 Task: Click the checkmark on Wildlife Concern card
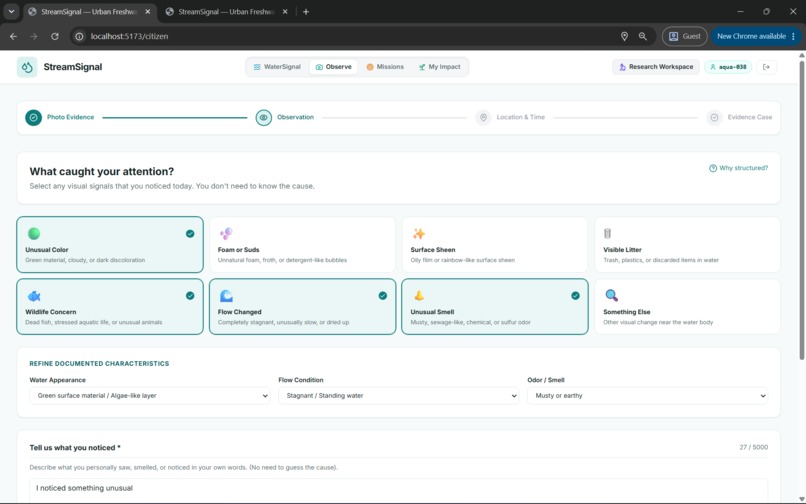point(190,296)
